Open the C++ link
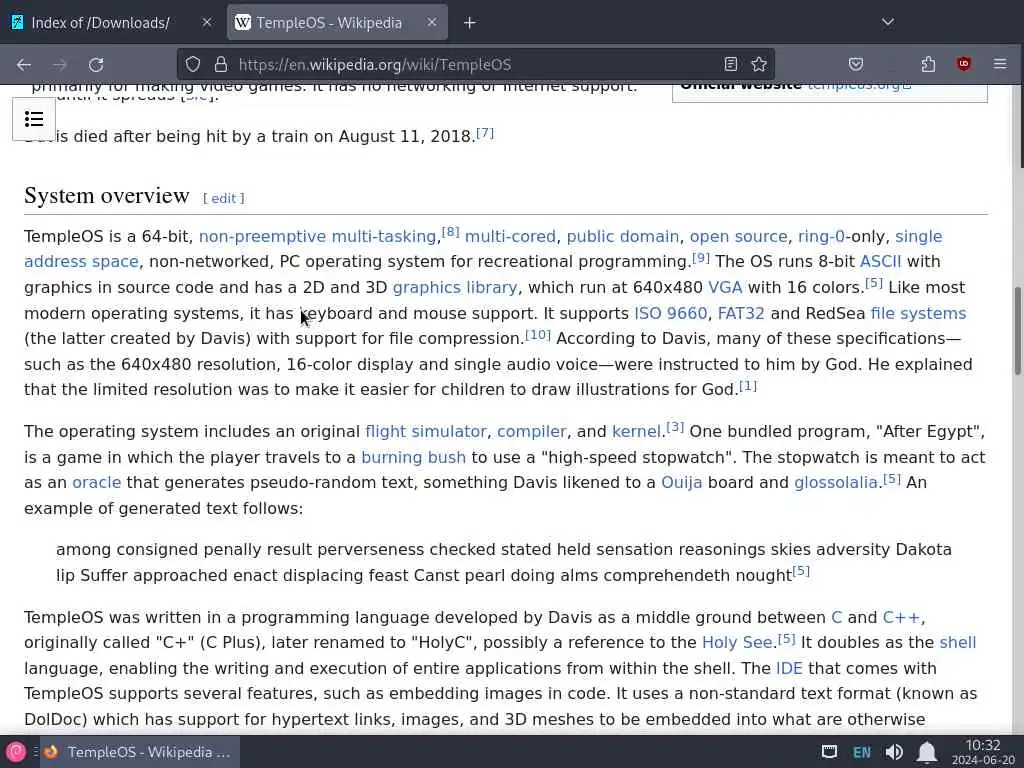The width and height of the screenshot is (1024, 768). pos(901,618)
